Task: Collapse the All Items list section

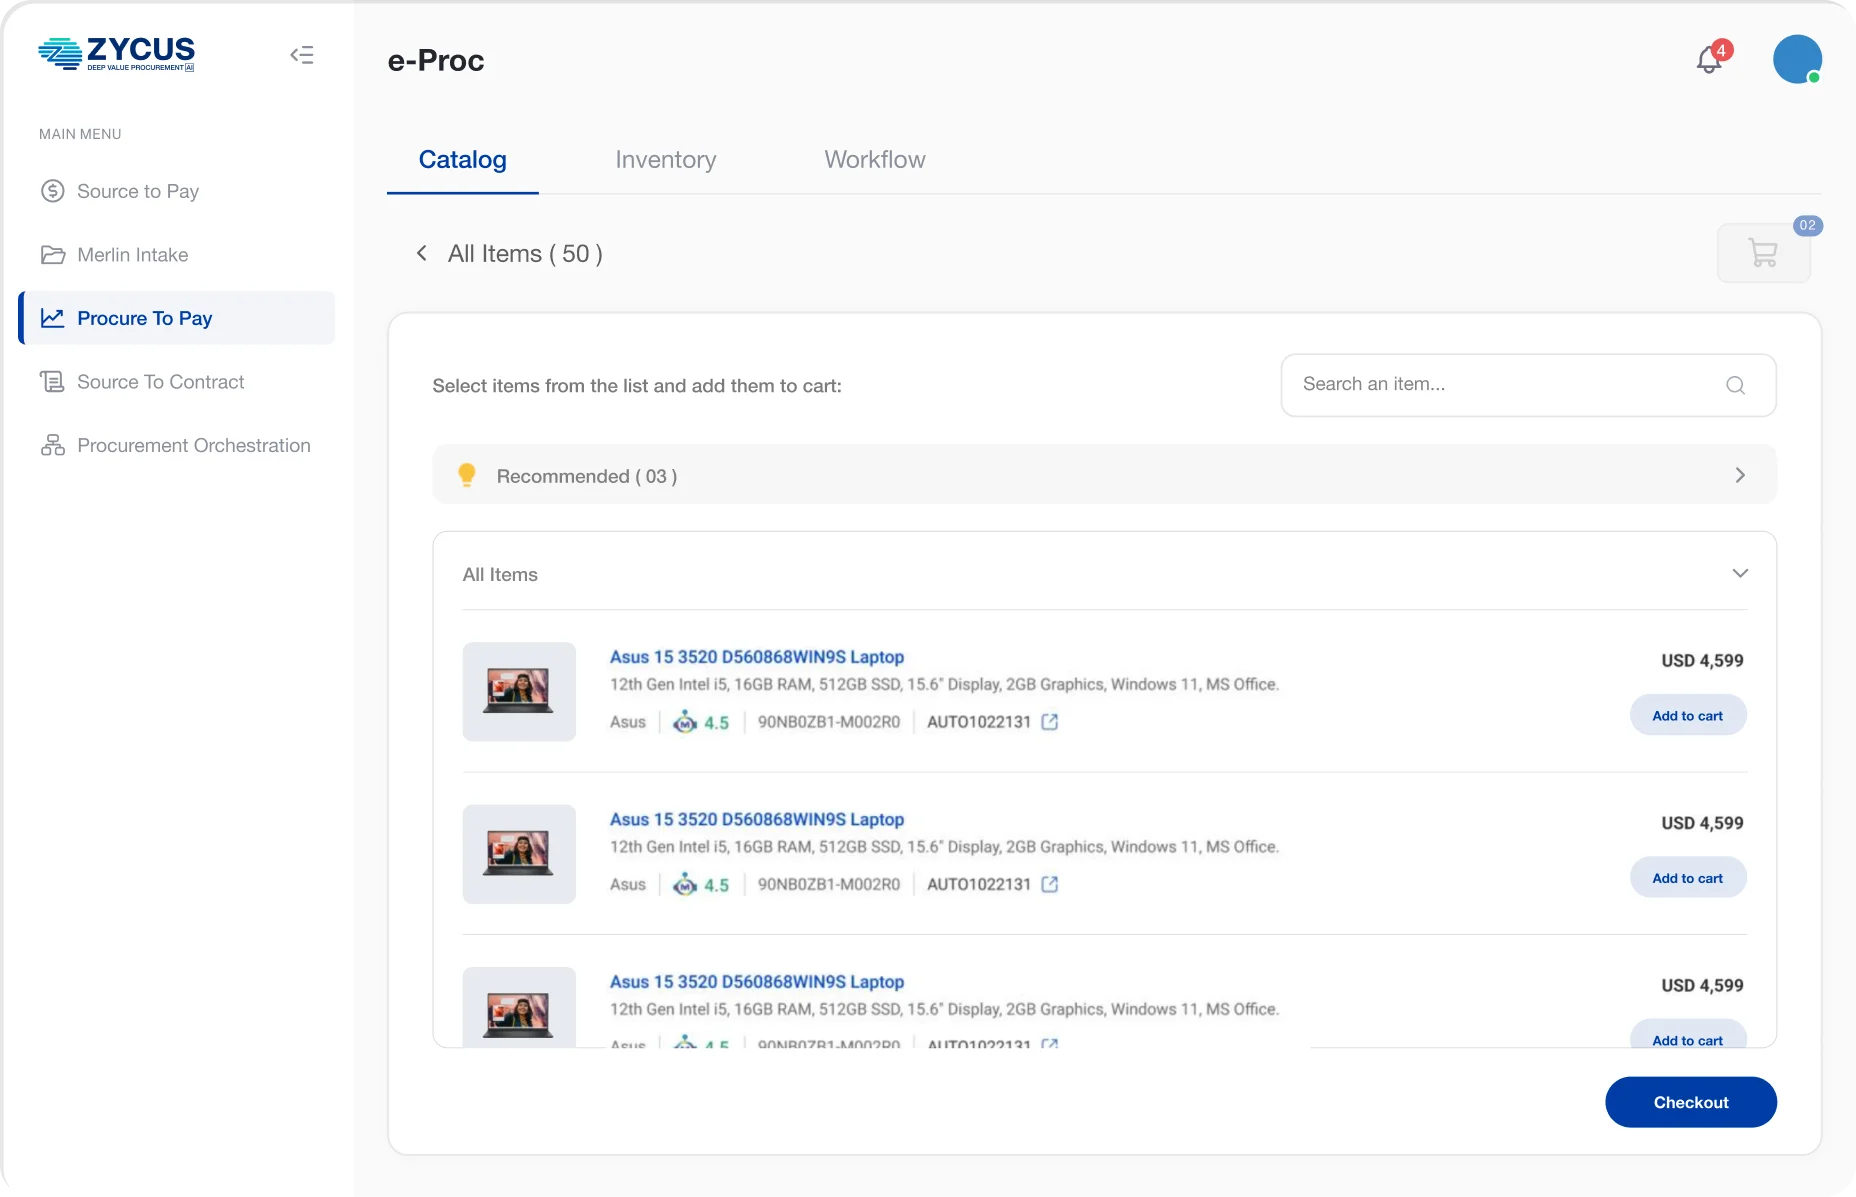Action: pos(1739,574)
